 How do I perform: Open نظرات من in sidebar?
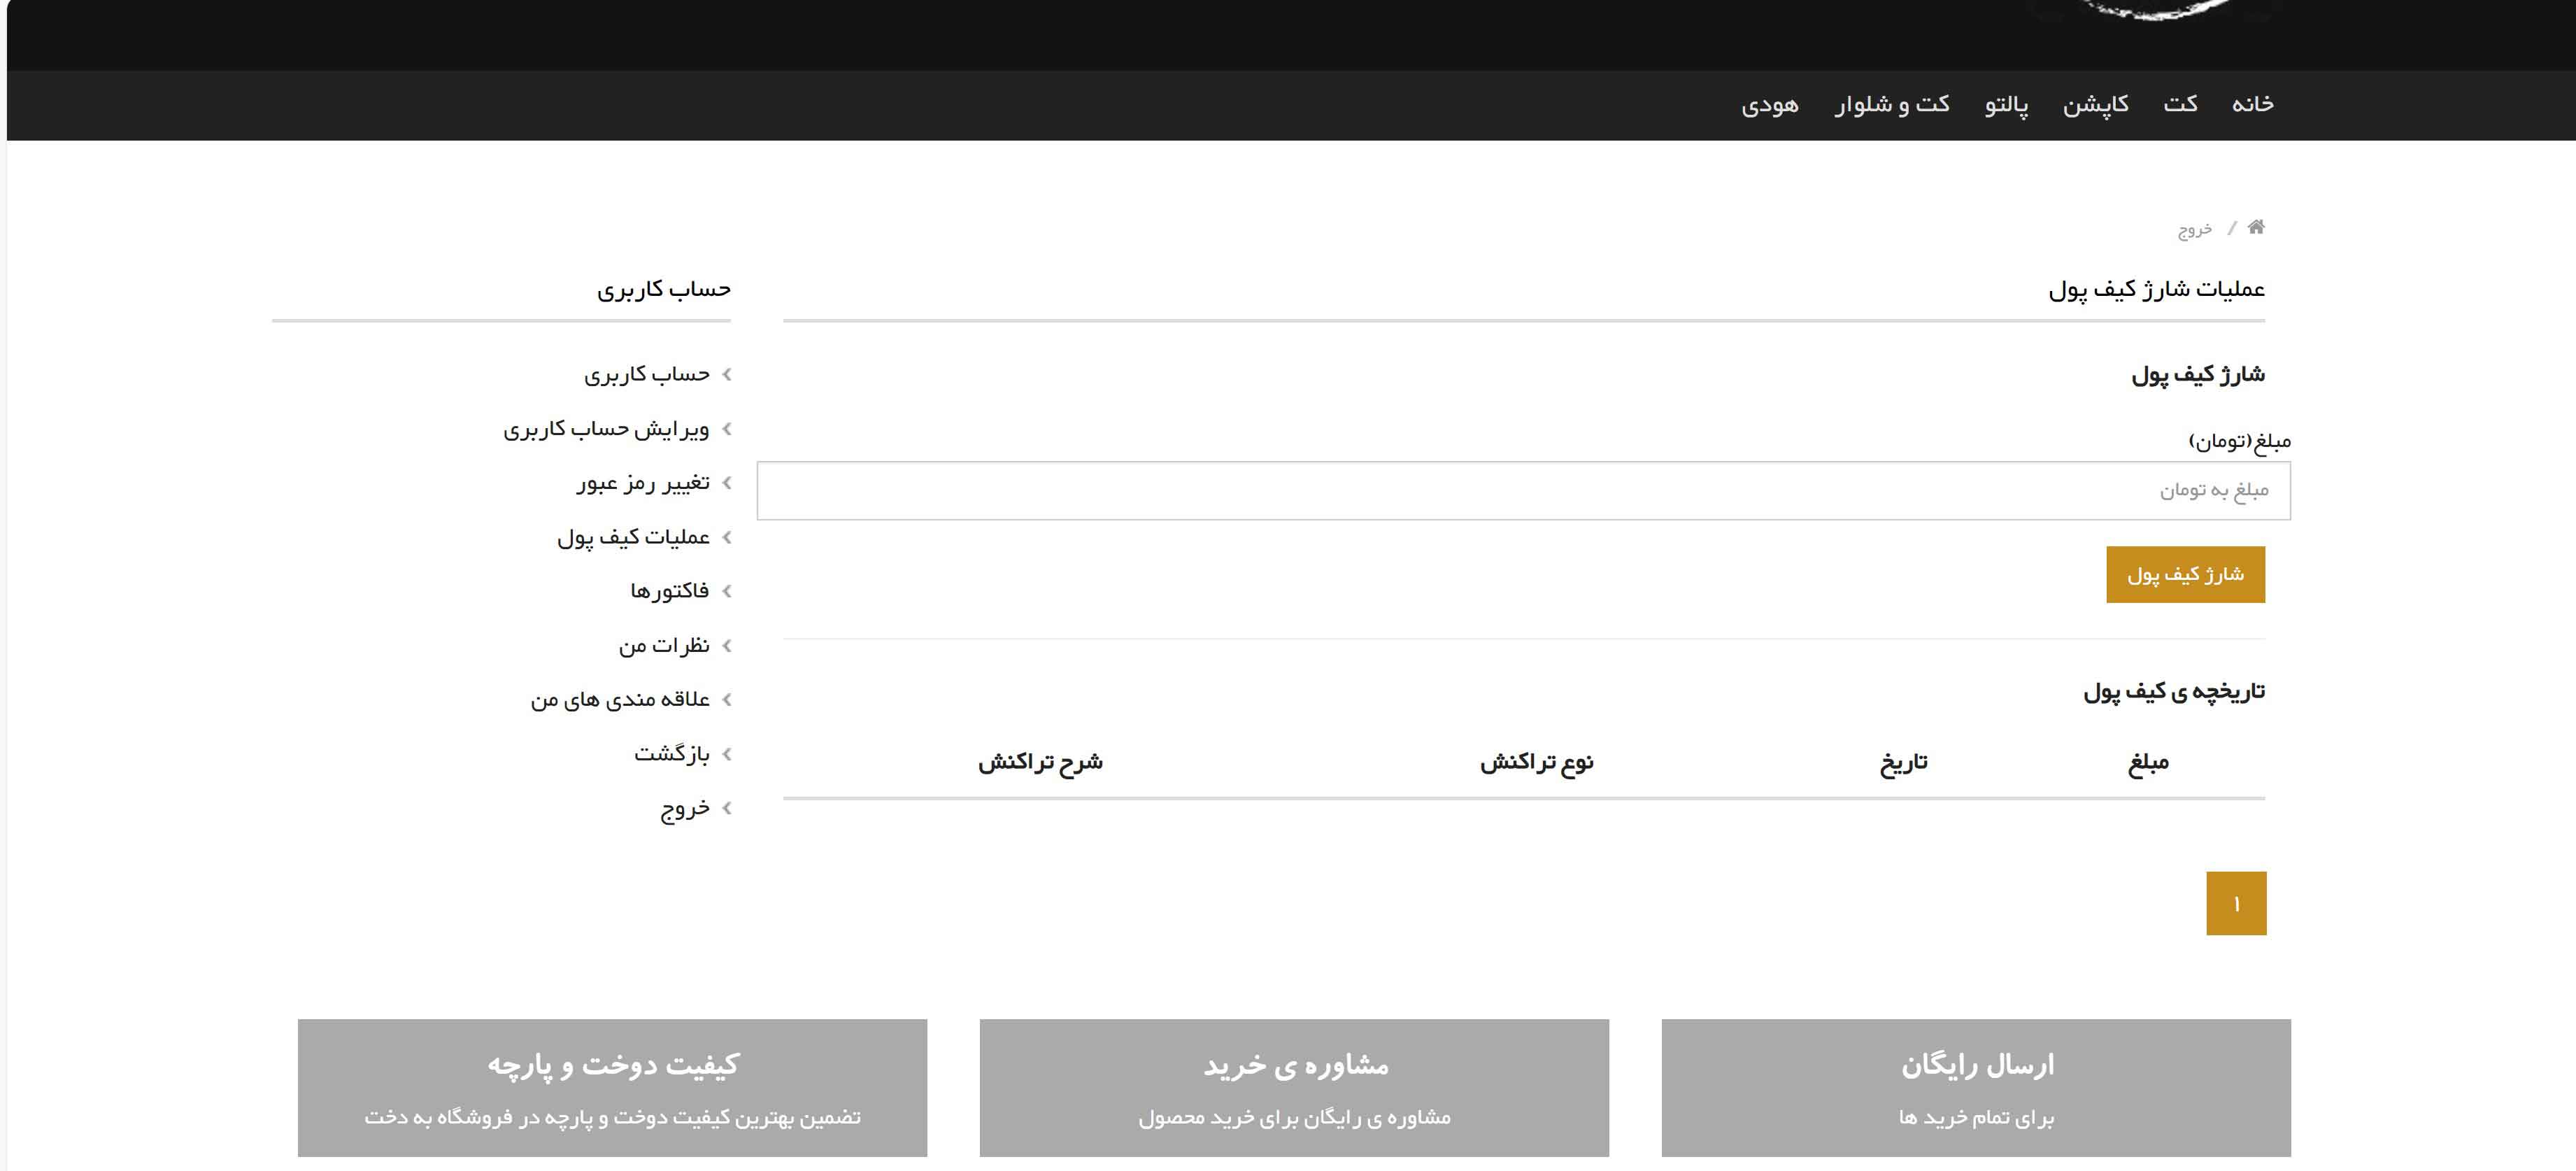tap(663, 645)
